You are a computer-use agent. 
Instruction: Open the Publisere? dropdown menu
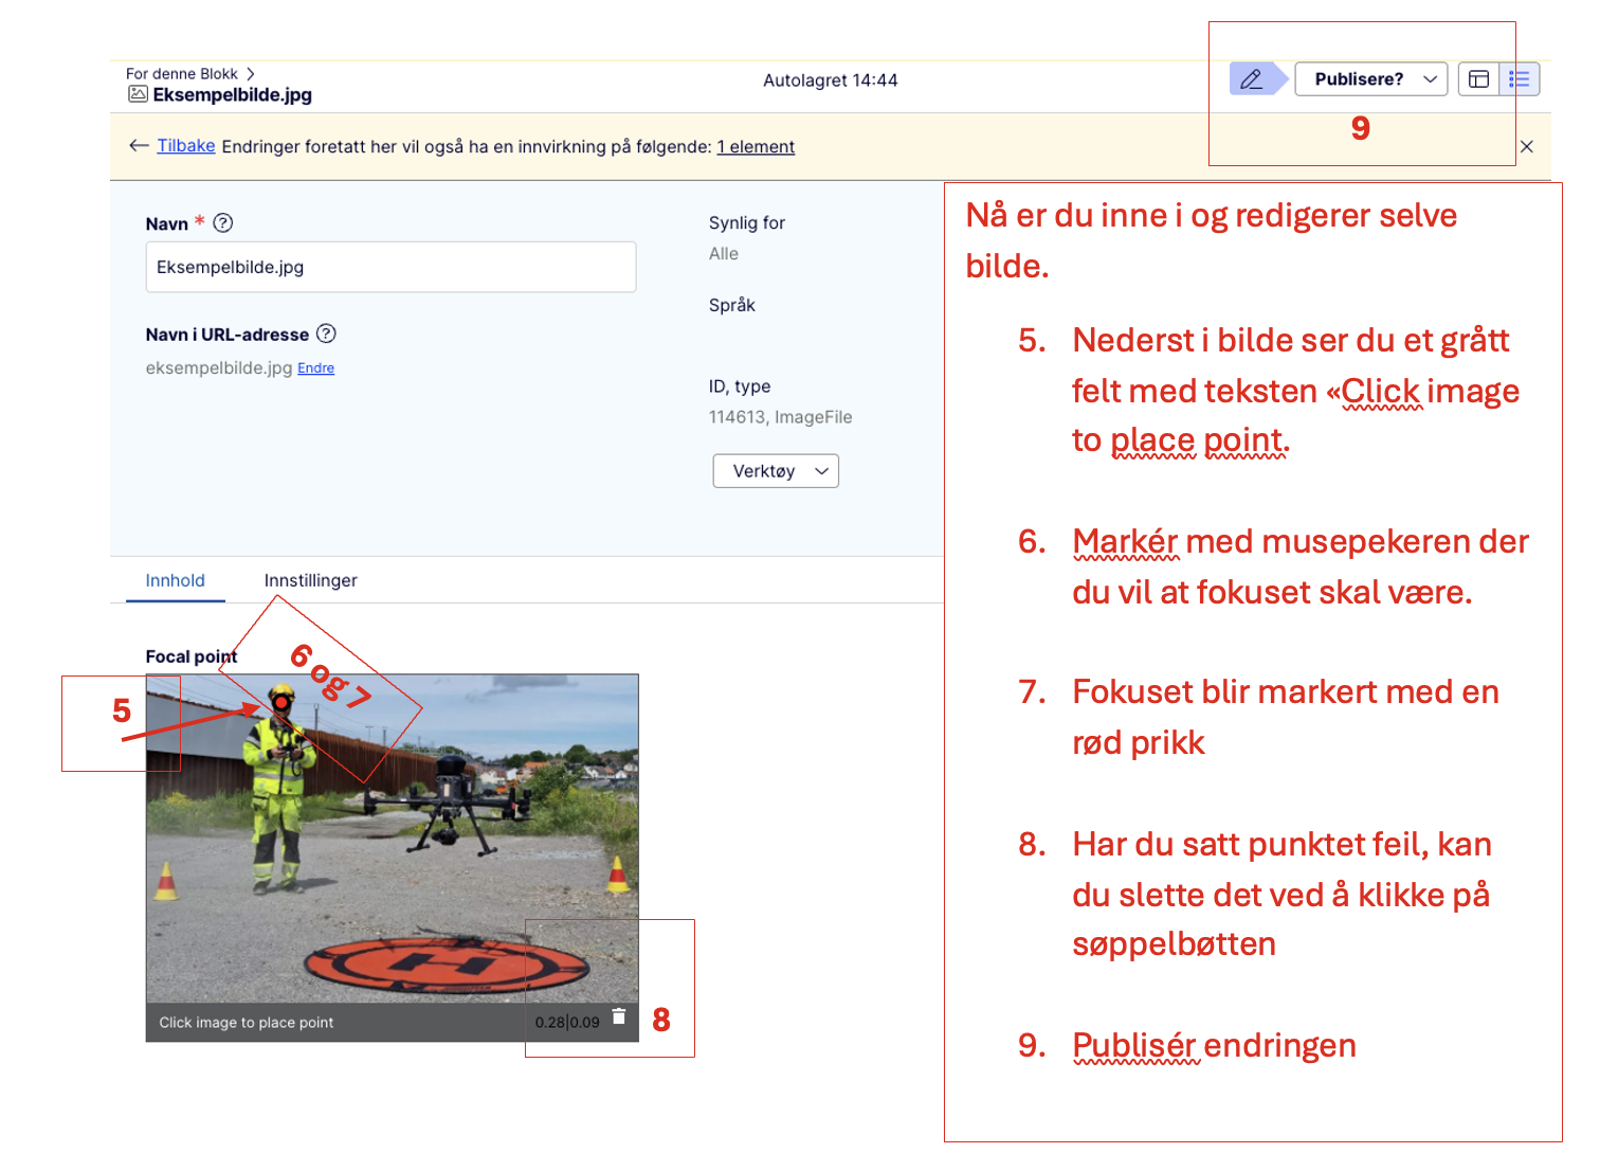pyautogui.click(x=1370, y=79)
